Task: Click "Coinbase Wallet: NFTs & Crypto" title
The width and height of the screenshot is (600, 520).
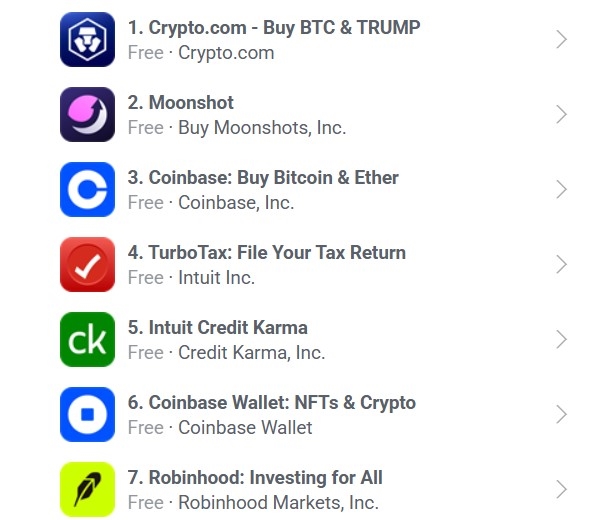Action: 272,403
